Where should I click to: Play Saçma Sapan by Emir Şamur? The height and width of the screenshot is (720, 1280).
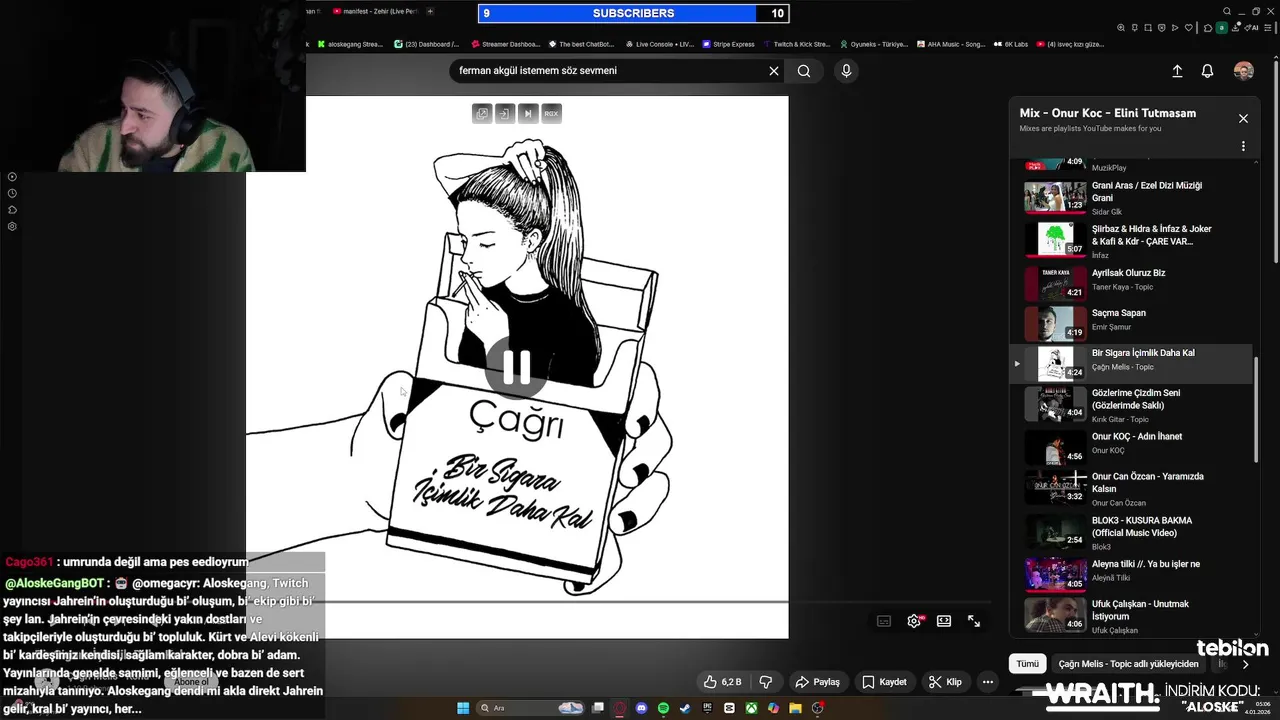[1132, 324]
